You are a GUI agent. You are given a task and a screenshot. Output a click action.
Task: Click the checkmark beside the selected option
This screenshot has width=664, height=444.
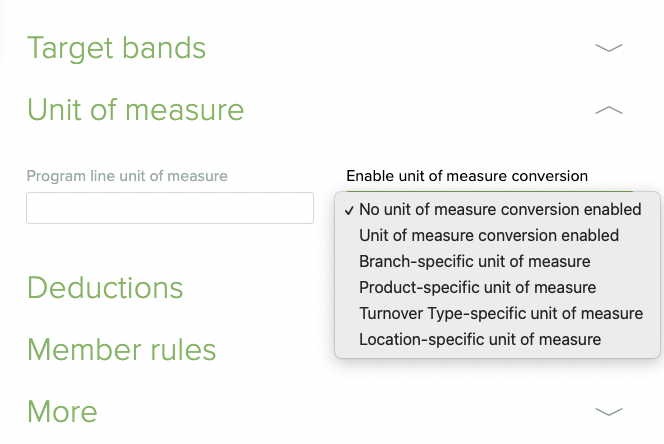coord(348,210)
